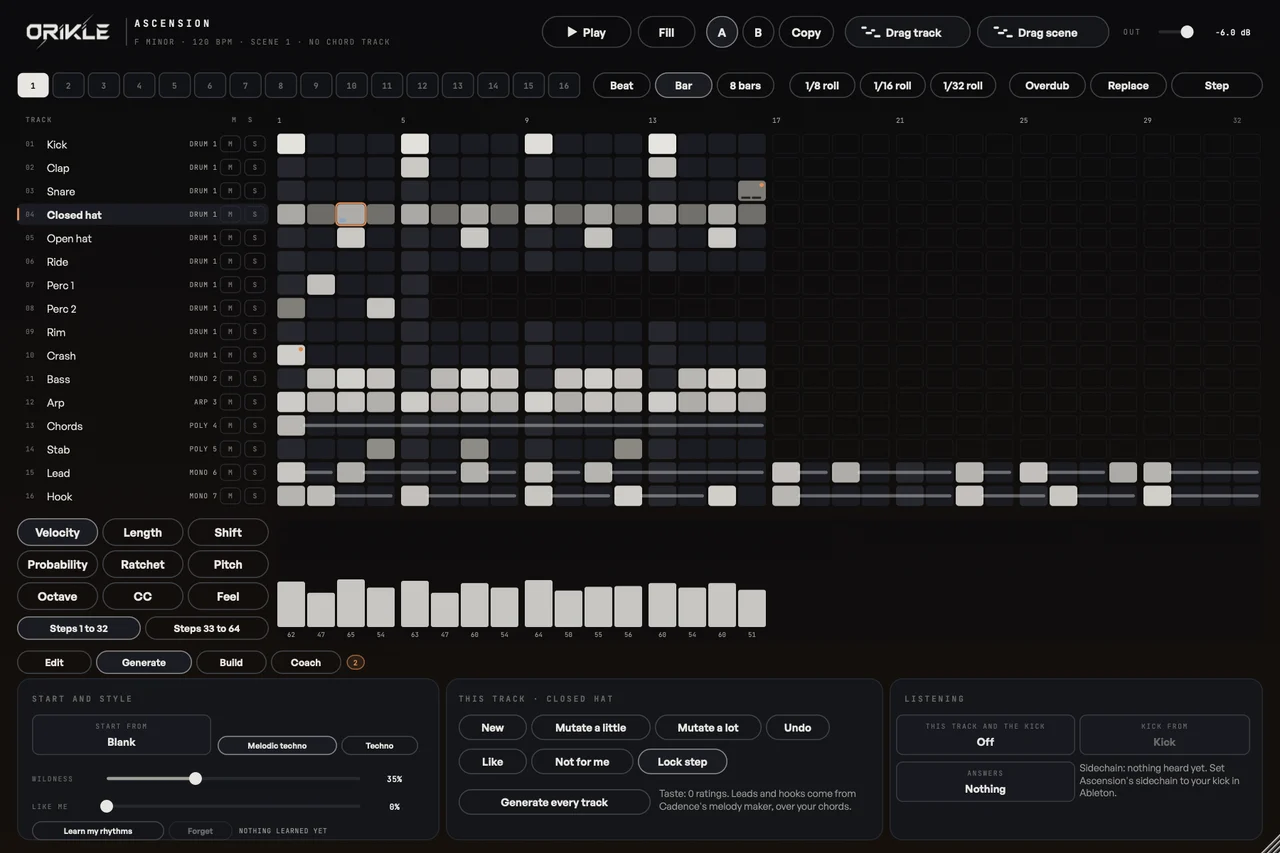Select the Chords track row
Screen dimensions: 1280x853
pos(141,426)
